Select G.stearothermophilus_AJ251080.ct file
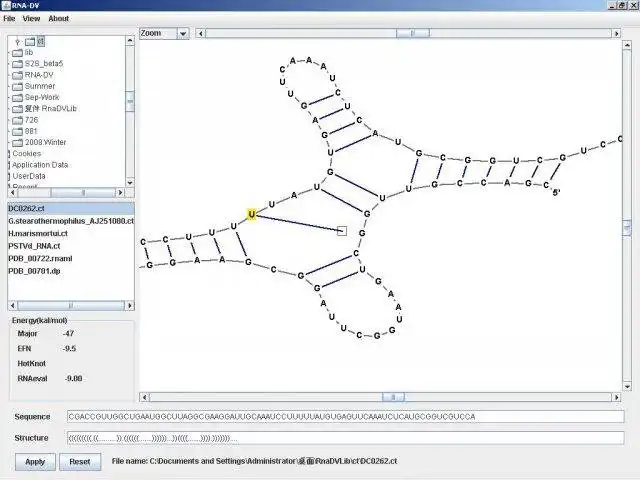640x480 pixels. click(x=71, y=221)
